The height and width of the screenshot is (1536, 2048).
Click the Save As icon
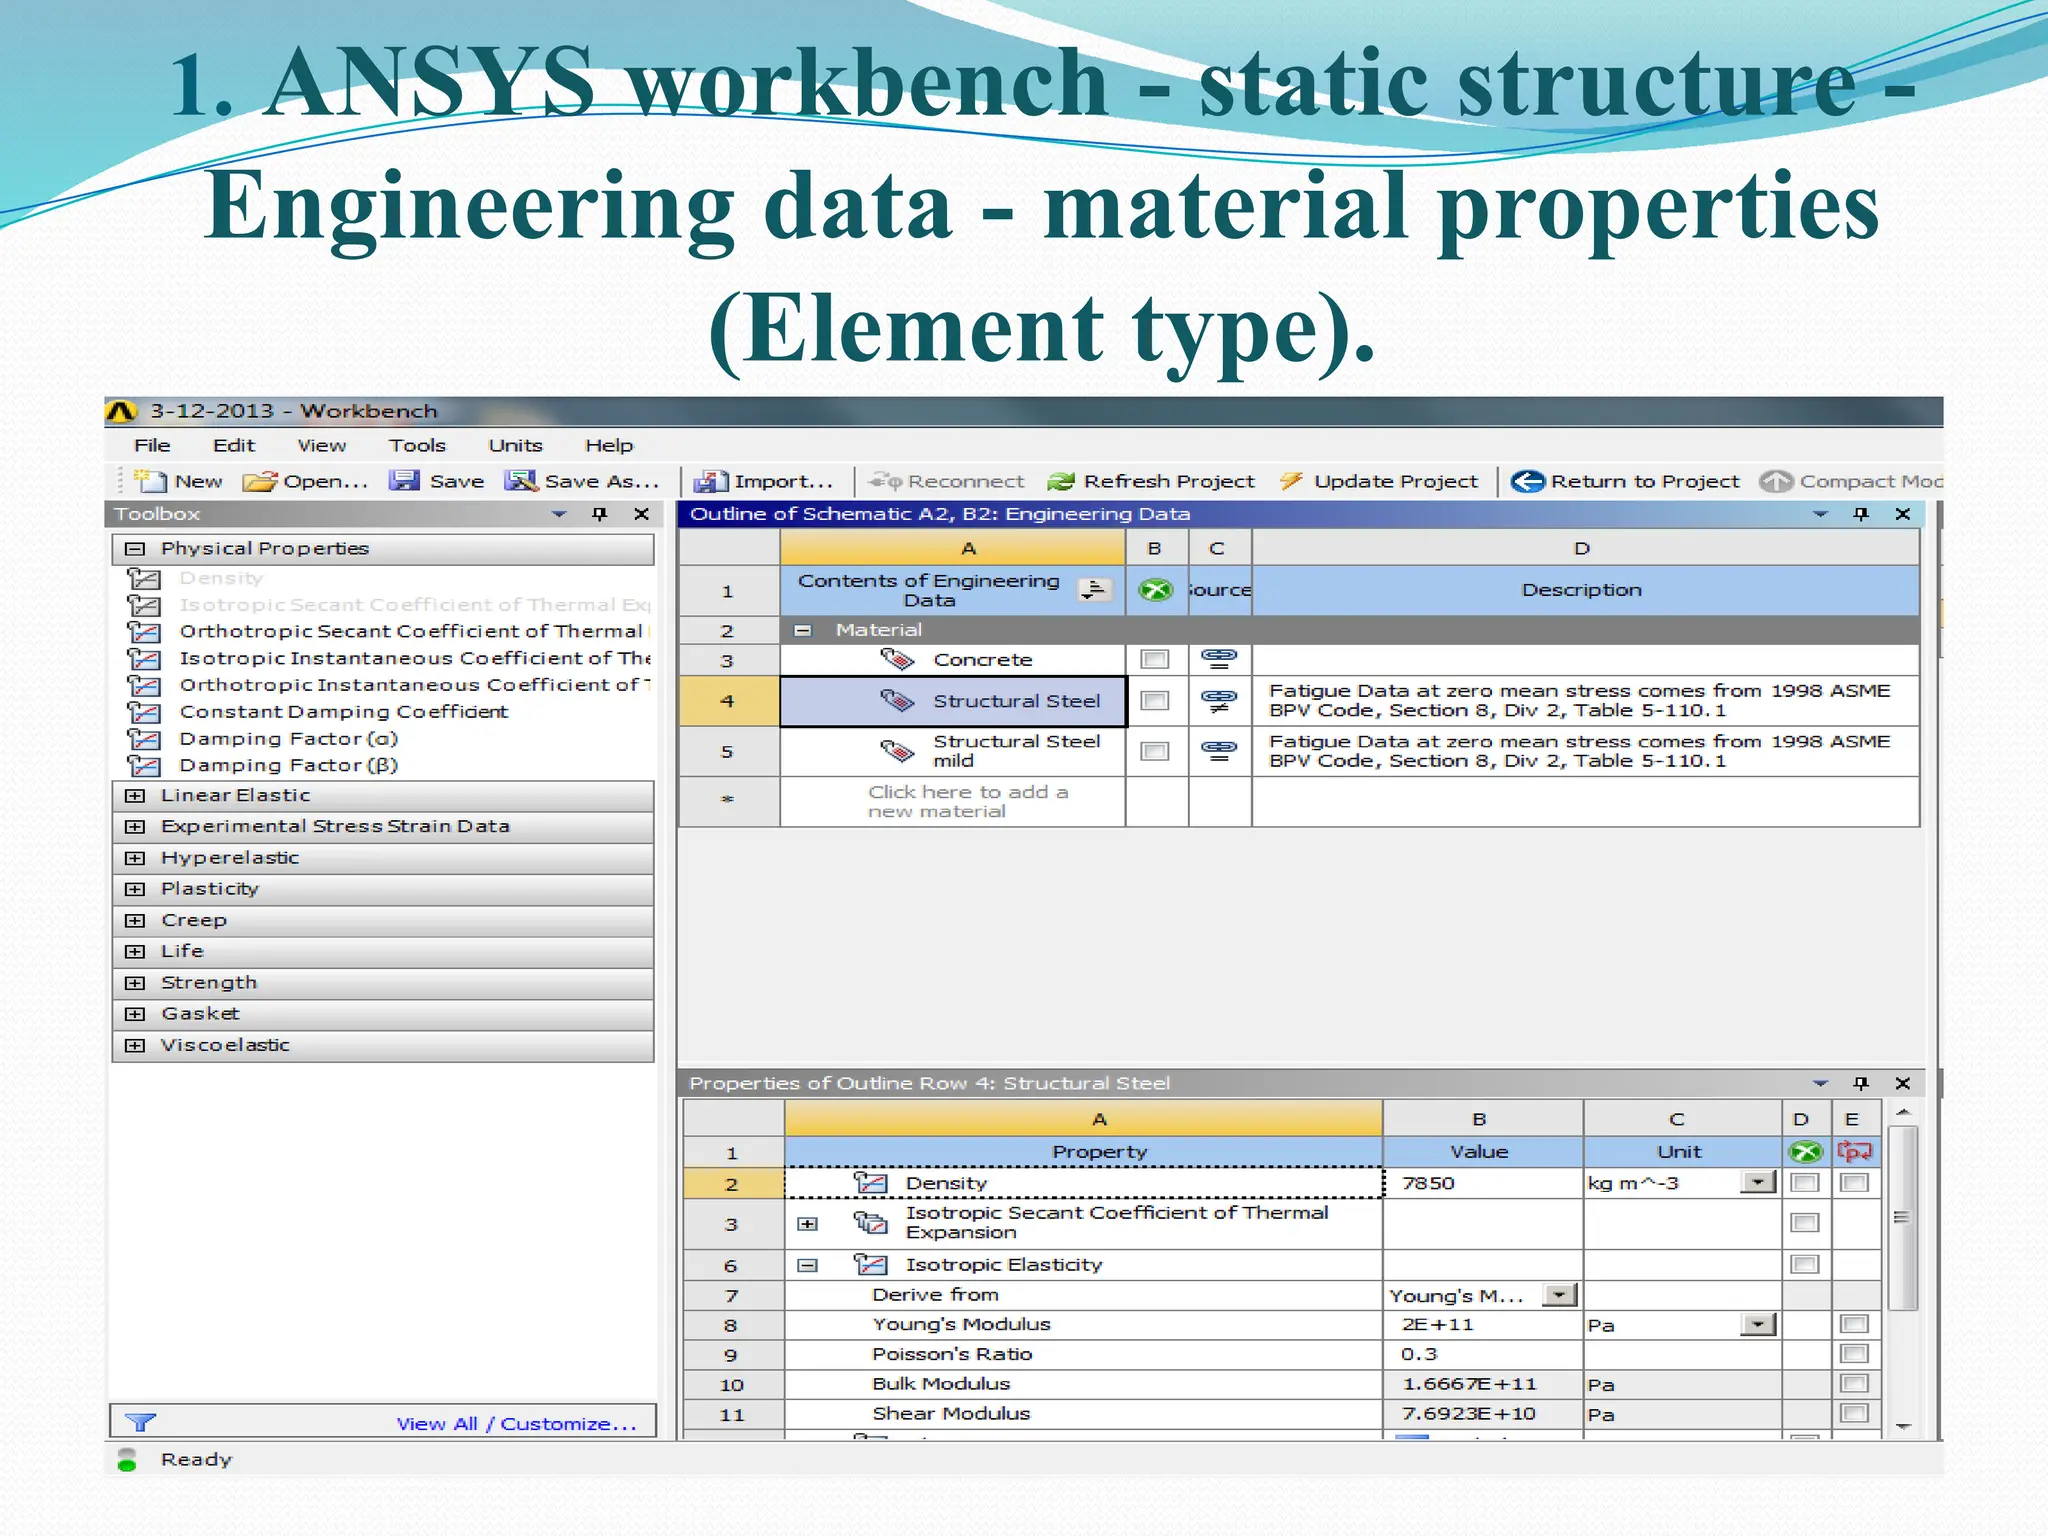click(x=521, y=481)
